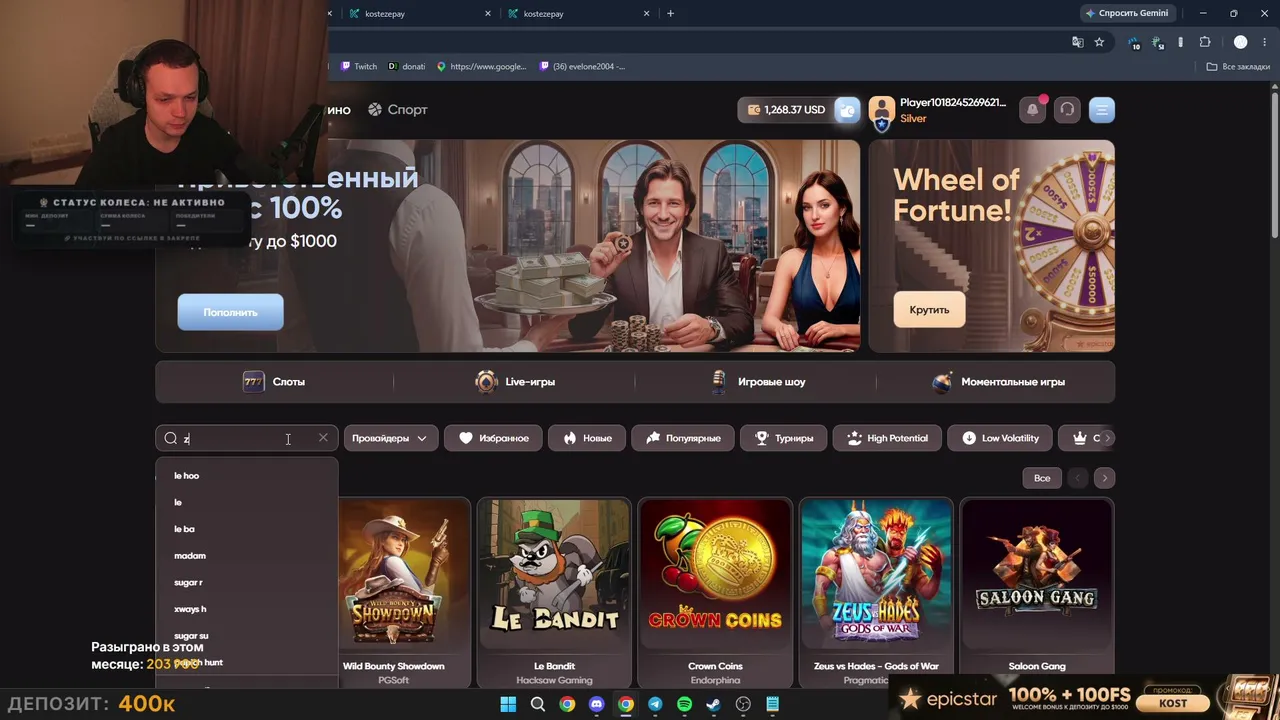Click the Крутить wheel button
1280x720 pixels.
929,310
